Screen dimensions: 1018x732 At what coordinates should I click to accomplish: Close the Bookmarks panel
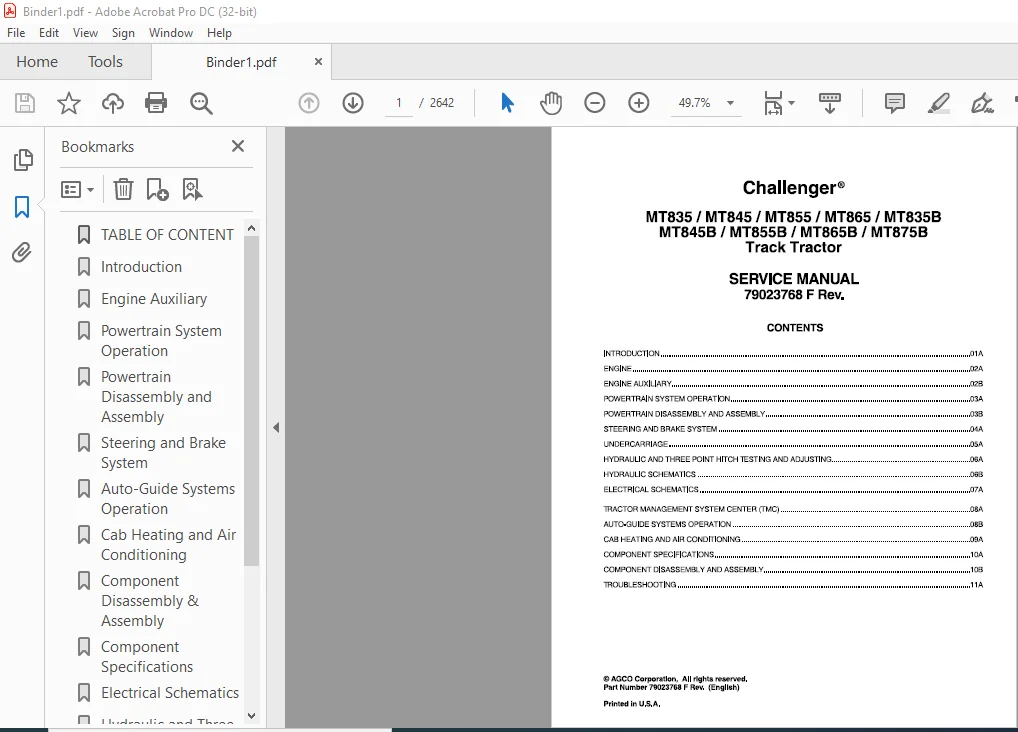(238, 146)
